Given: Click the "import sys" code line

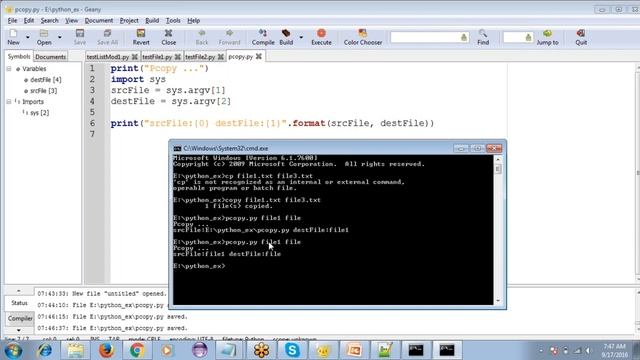Looking at the screenshot, I should [138, 79].
